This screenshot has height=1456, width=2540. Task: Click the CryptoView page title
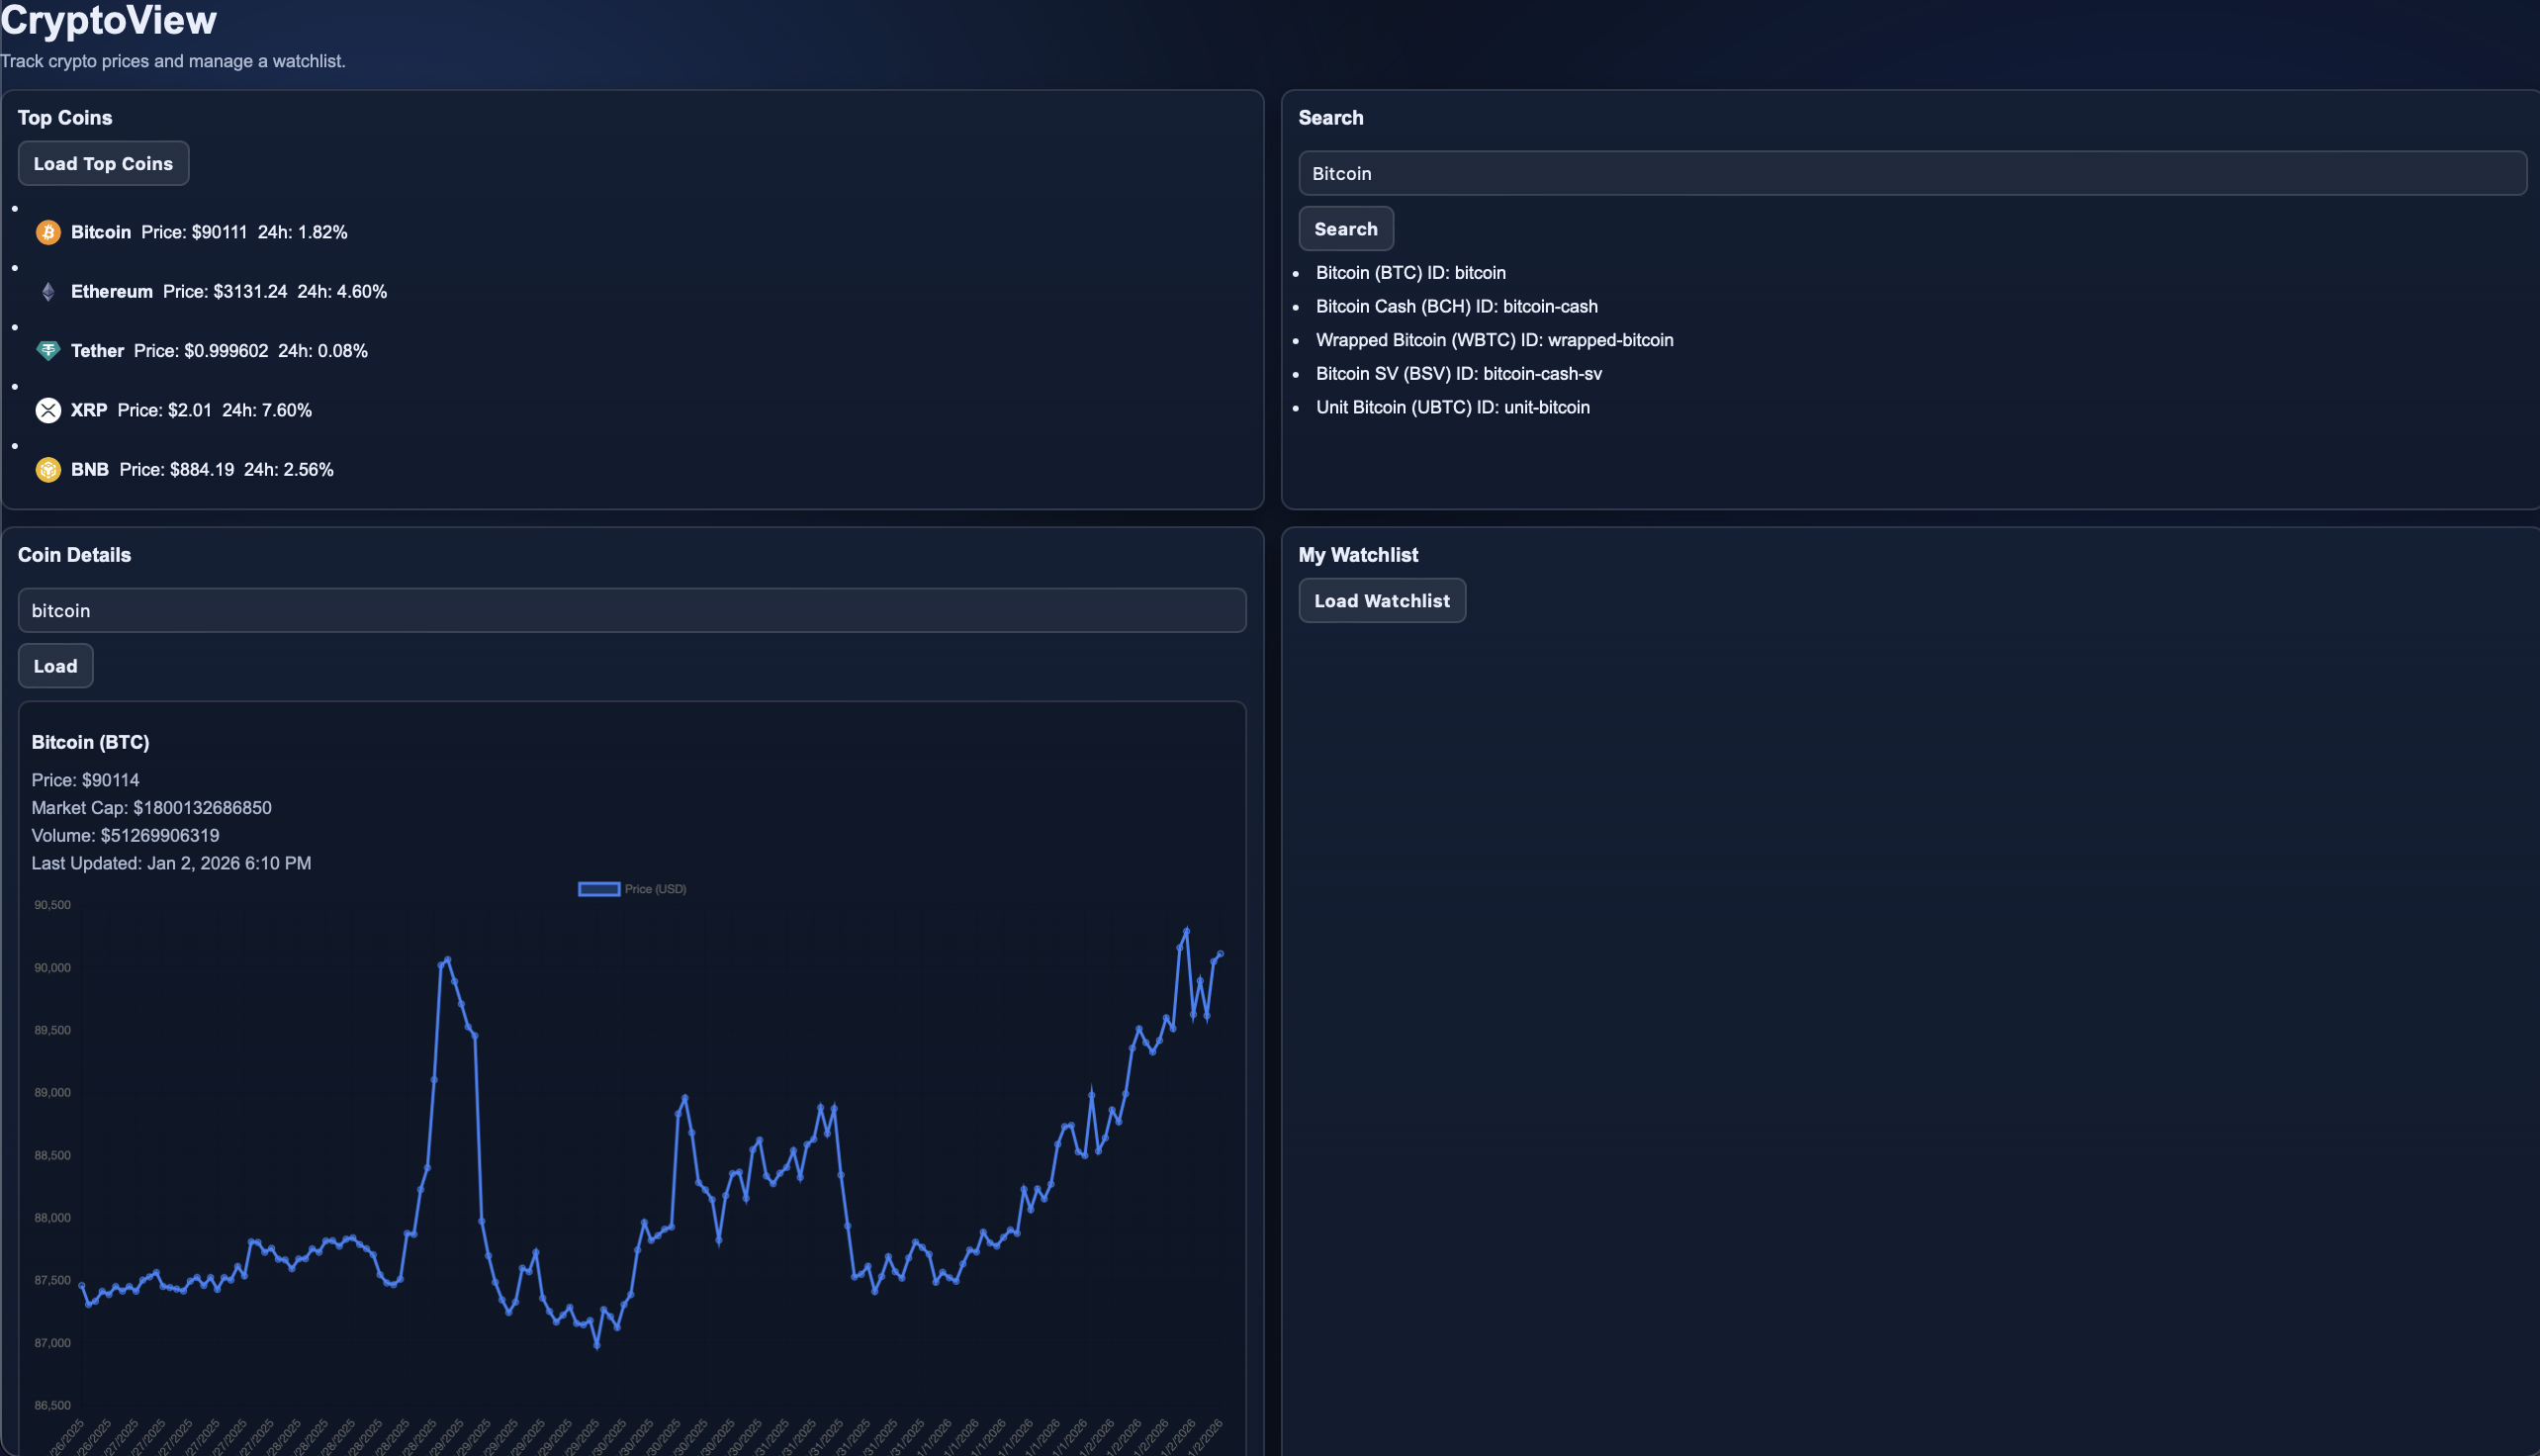click(108, 20)
